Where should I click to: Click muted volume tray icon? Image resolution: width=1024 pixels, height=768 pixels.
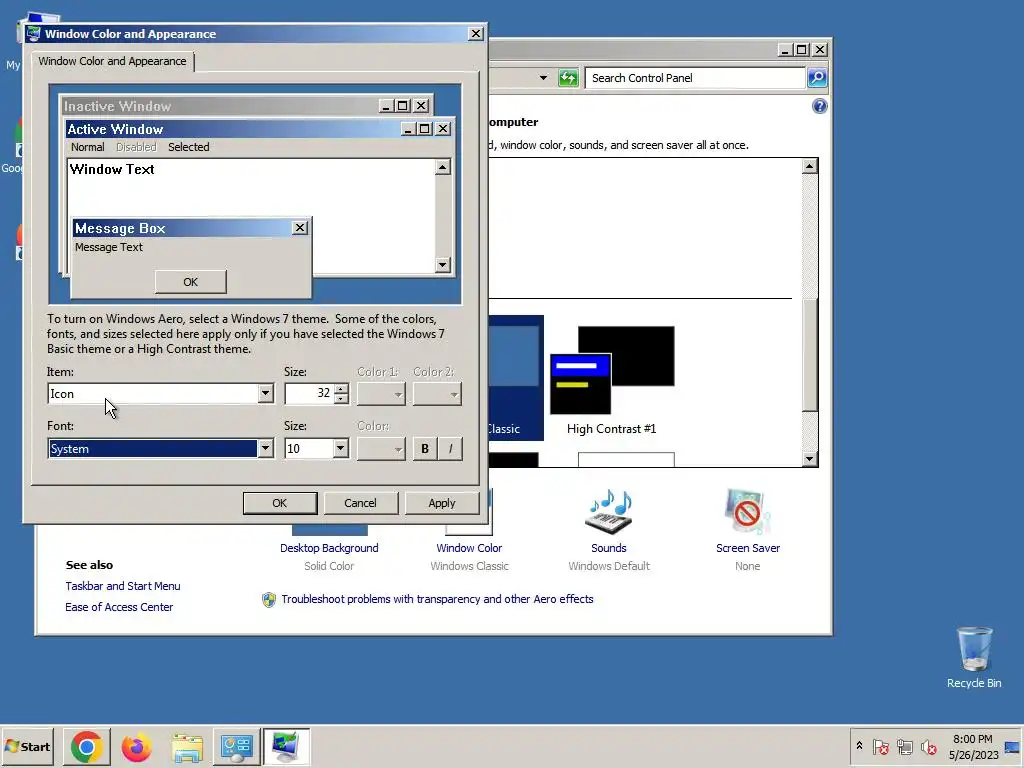click(928, 746)
